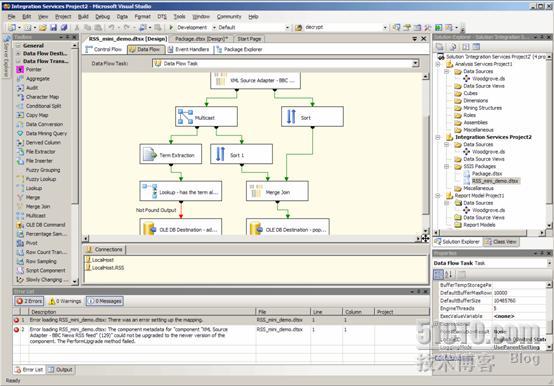Open the Server Explorer side tab

point(5,57)
